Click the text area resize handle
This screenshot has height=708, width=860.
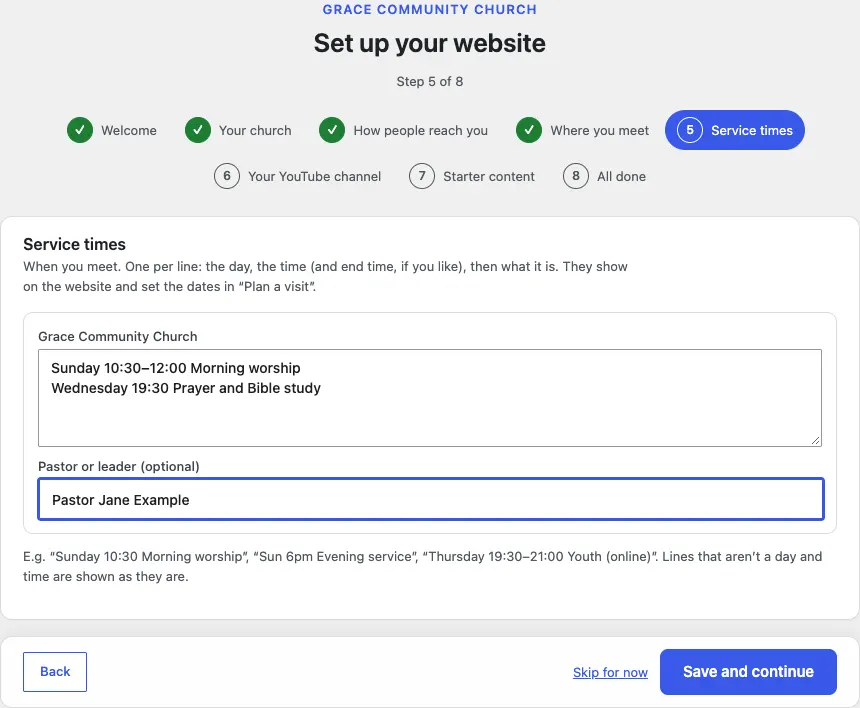[815, 440]
